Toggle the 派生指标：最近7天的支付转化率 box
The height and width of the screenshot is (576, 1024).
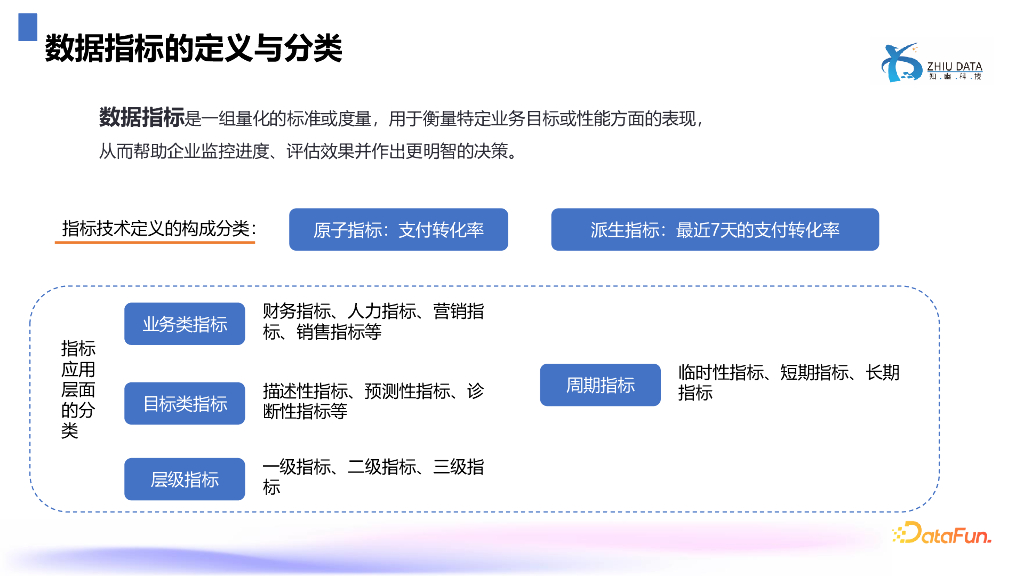[714, 229]
